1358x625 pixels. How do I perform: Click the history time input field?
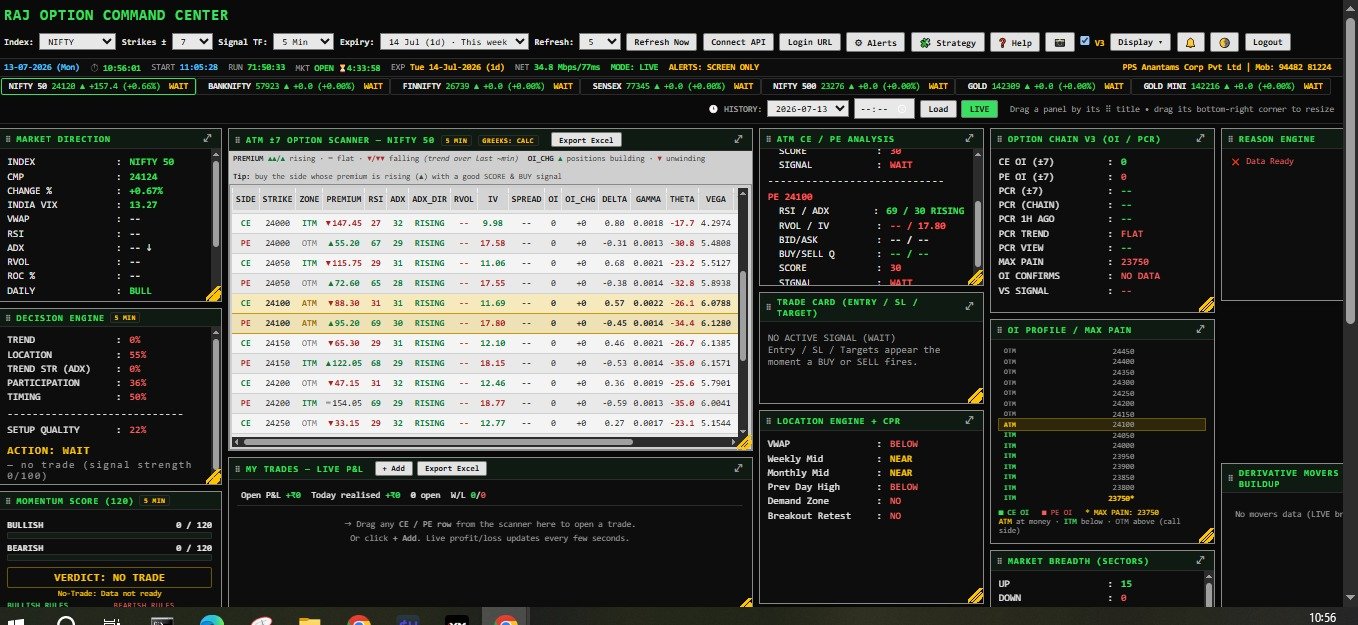point(884,109)
